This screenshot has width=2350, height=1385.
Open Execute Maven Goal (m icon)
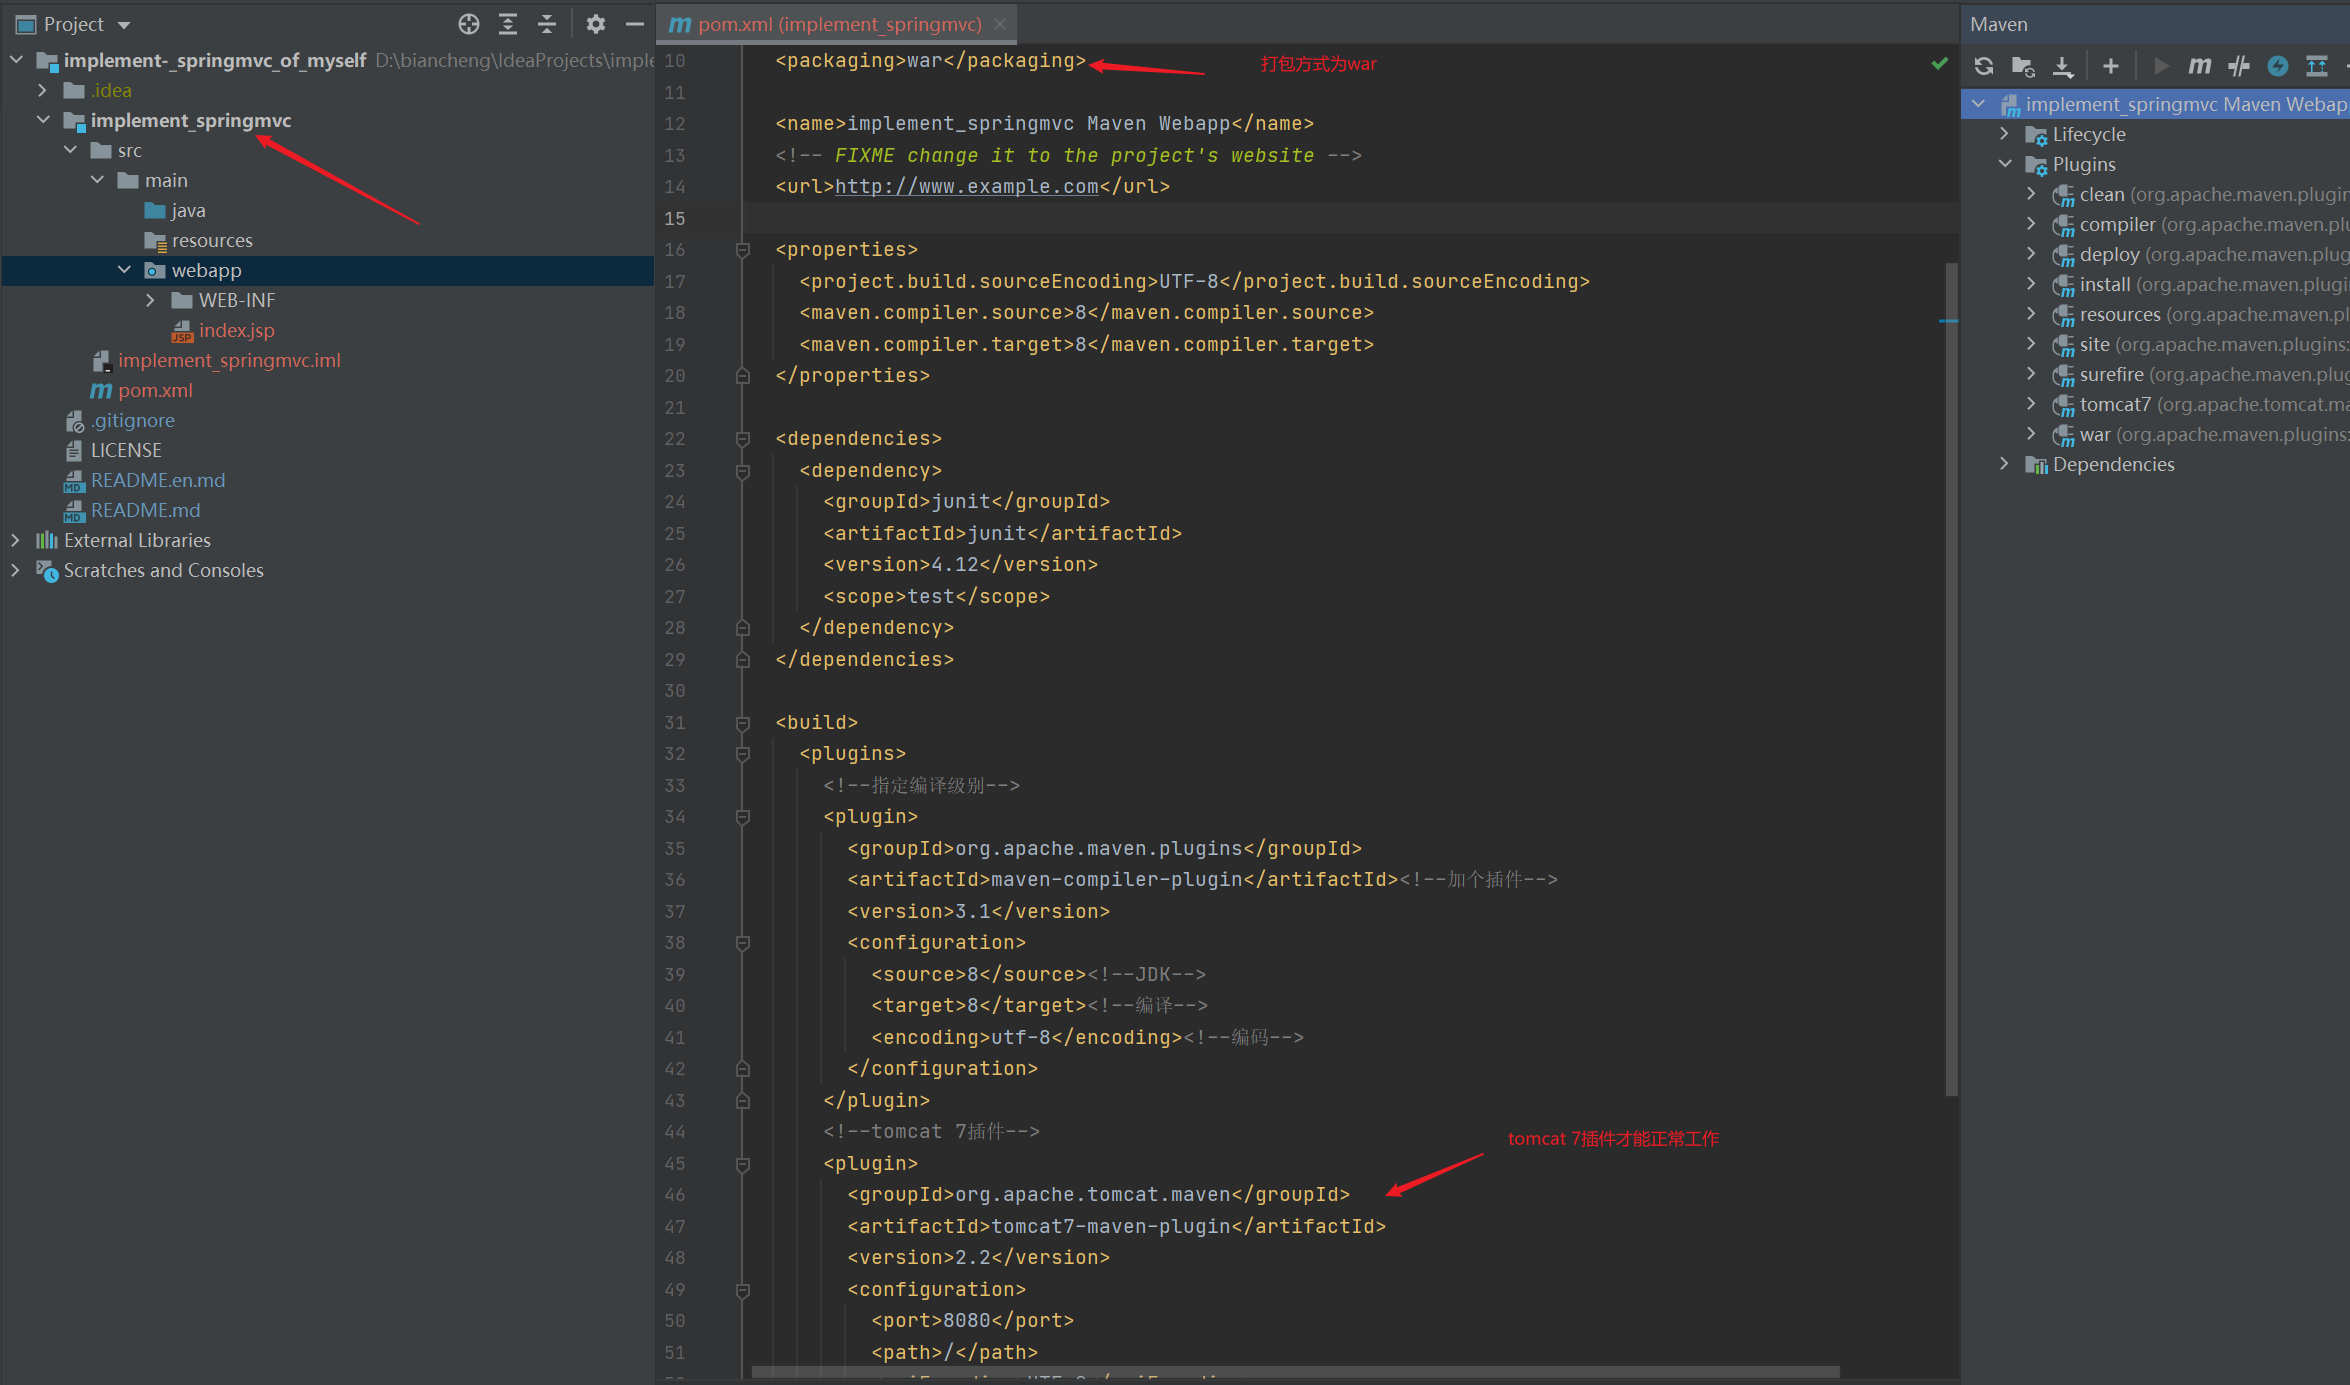click(2200, 66)
